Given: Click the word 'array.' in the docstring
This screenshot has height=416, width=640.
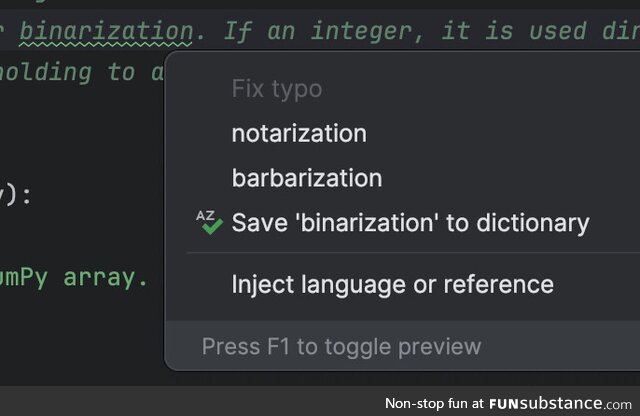Looking at the screenshot, I should click(x=106, y=278).
